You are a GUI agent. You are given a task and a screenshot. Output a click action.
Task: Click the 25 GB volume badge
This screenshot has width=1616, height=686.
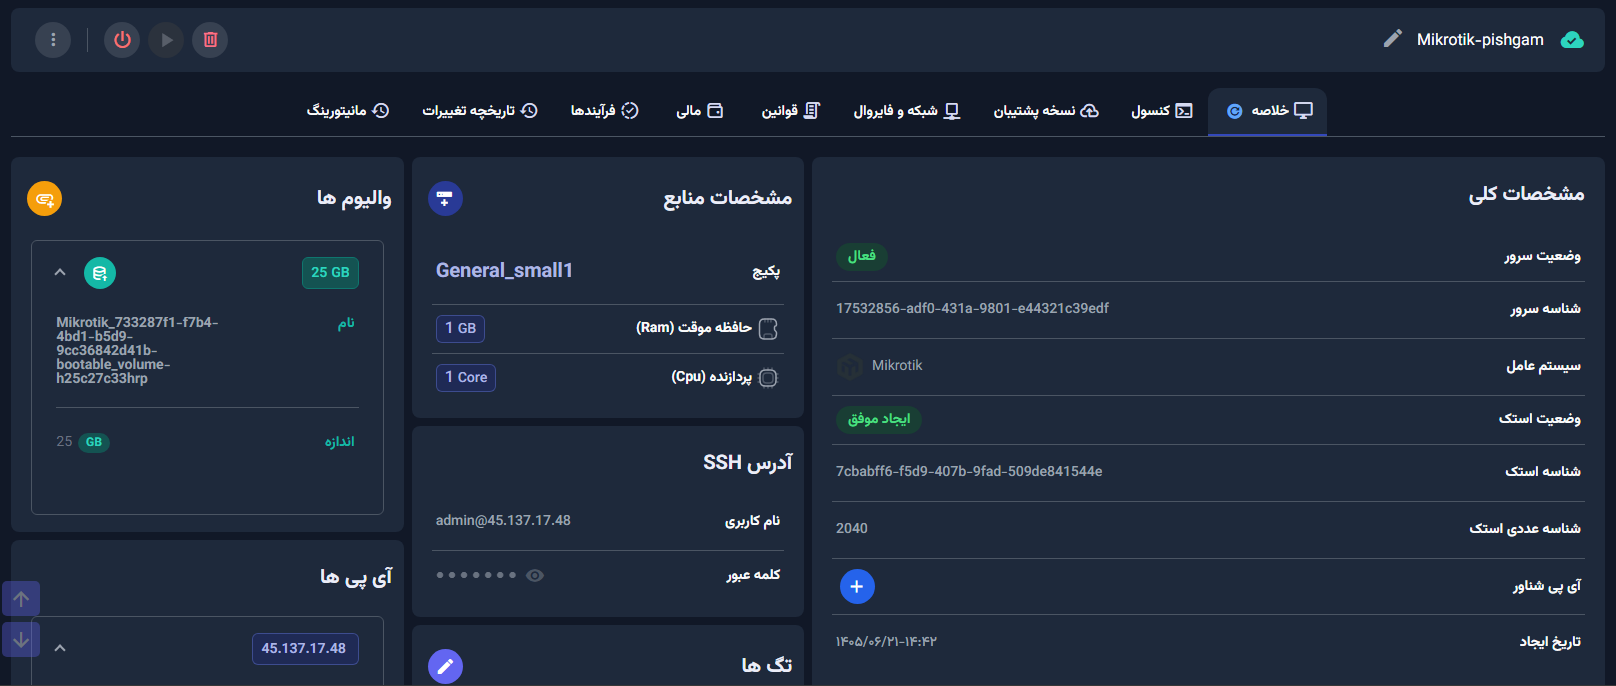pyautogui.click(x=330, y=273)
